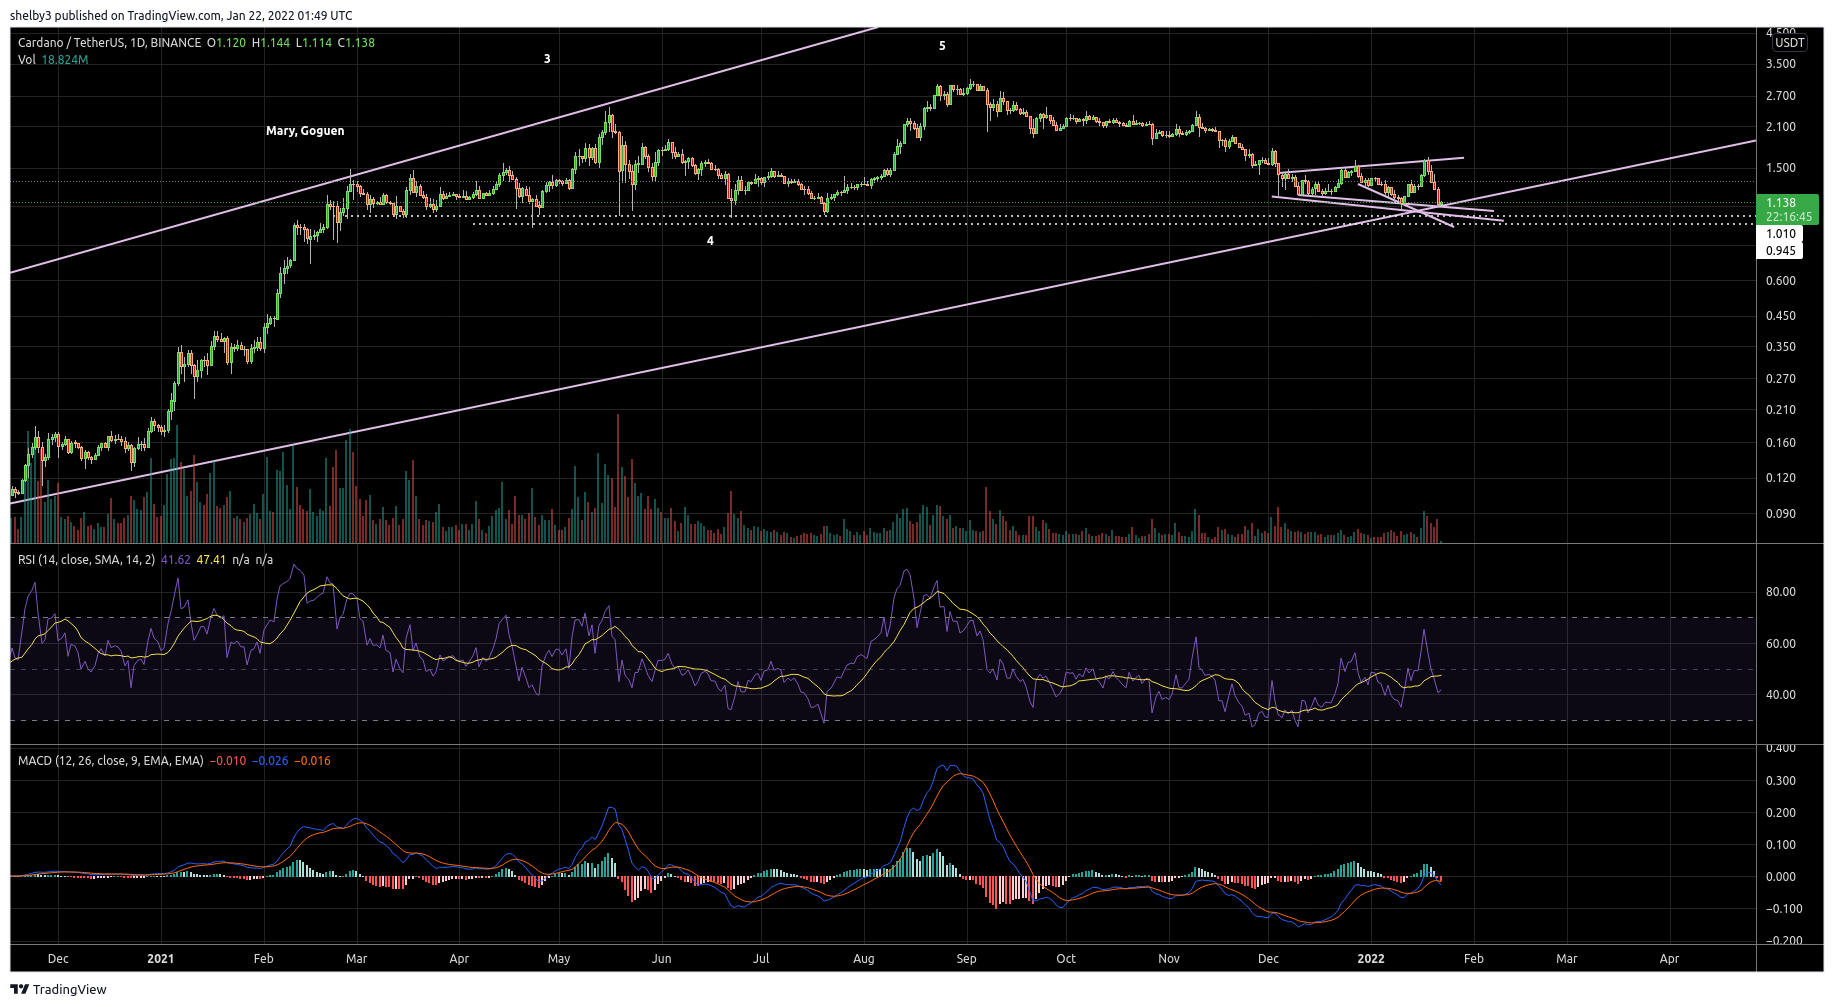Click the 0.120 price axis label
This screenshot has width=1834, height=1007.
(1781, 478)
